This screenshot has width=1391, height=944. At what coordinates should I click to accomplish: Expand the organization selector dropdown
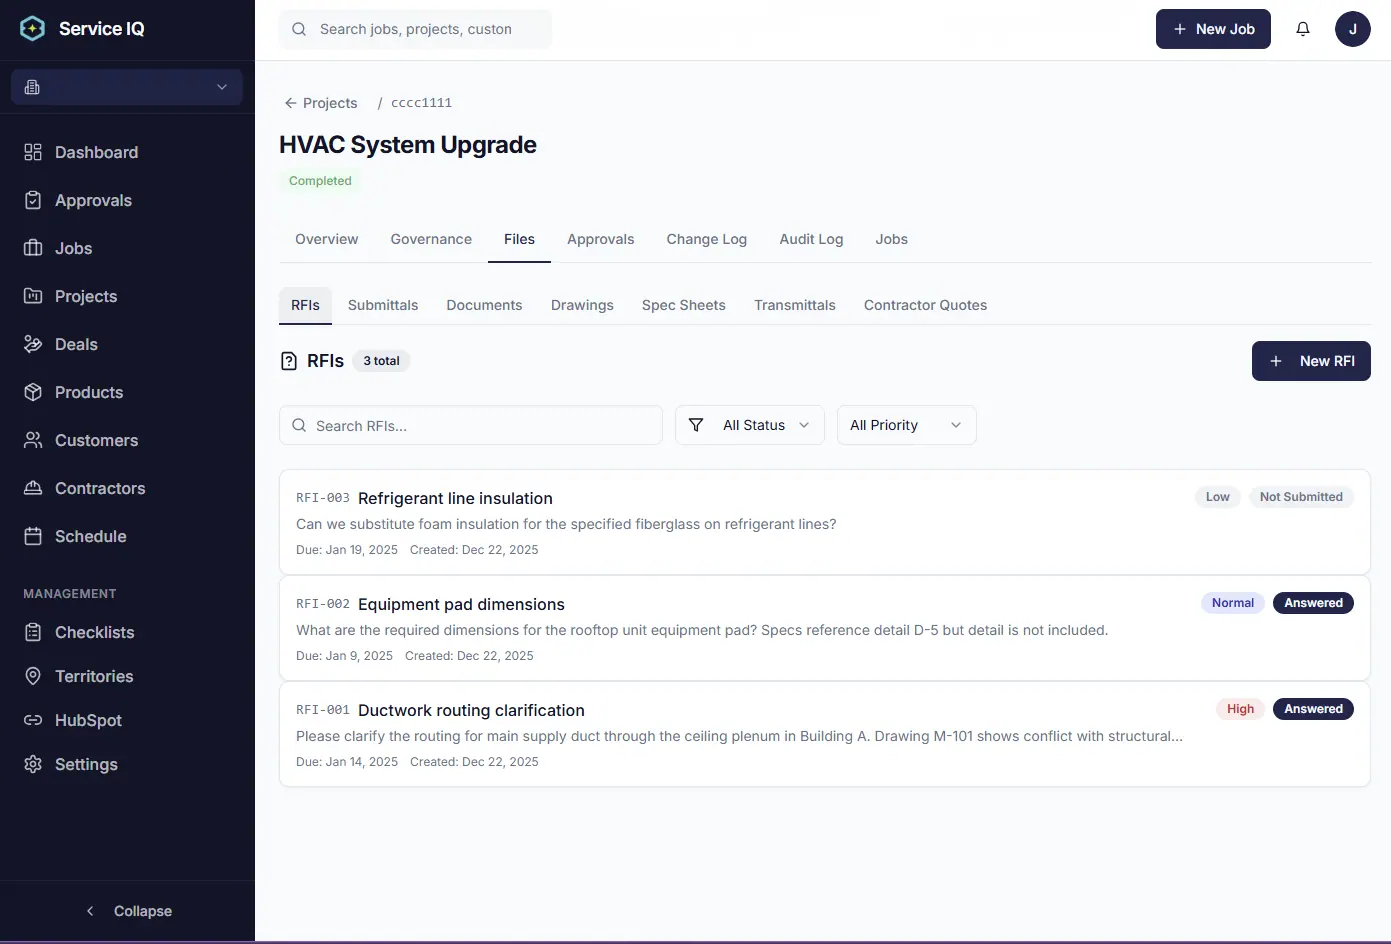(x=127, y=87)
